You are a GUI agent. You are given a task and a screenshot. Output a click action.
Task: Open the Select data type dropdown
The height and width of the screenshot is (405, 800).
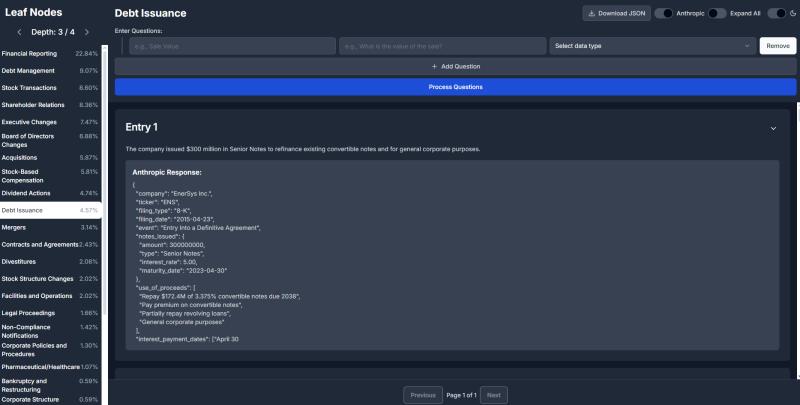(652, 46)
